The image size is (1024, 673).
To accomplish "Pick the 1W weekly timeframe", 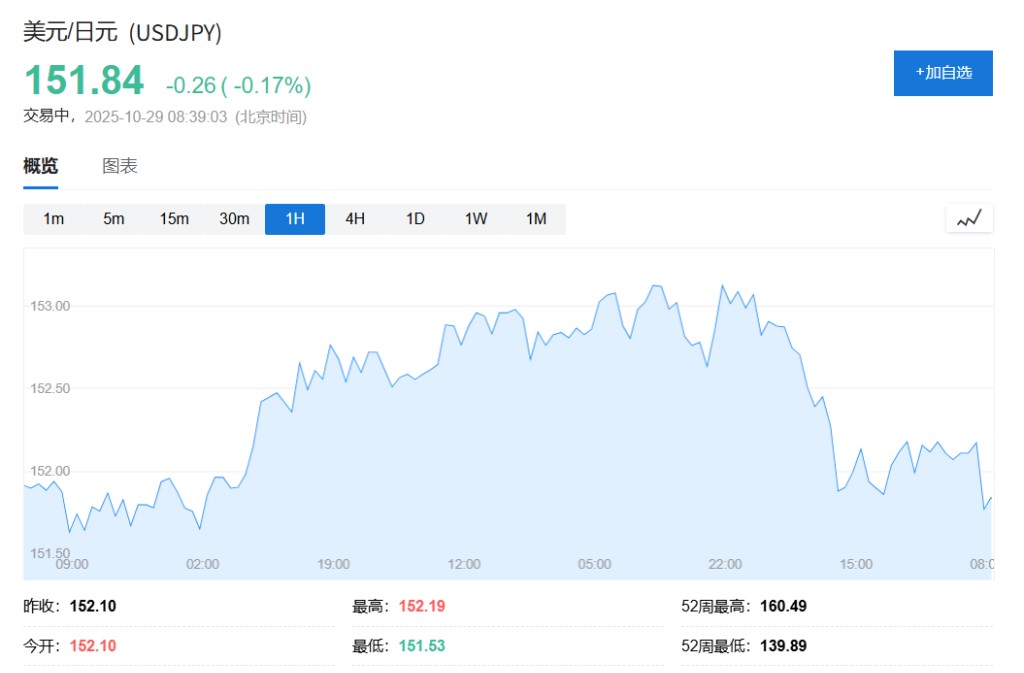I will [476, 219].
